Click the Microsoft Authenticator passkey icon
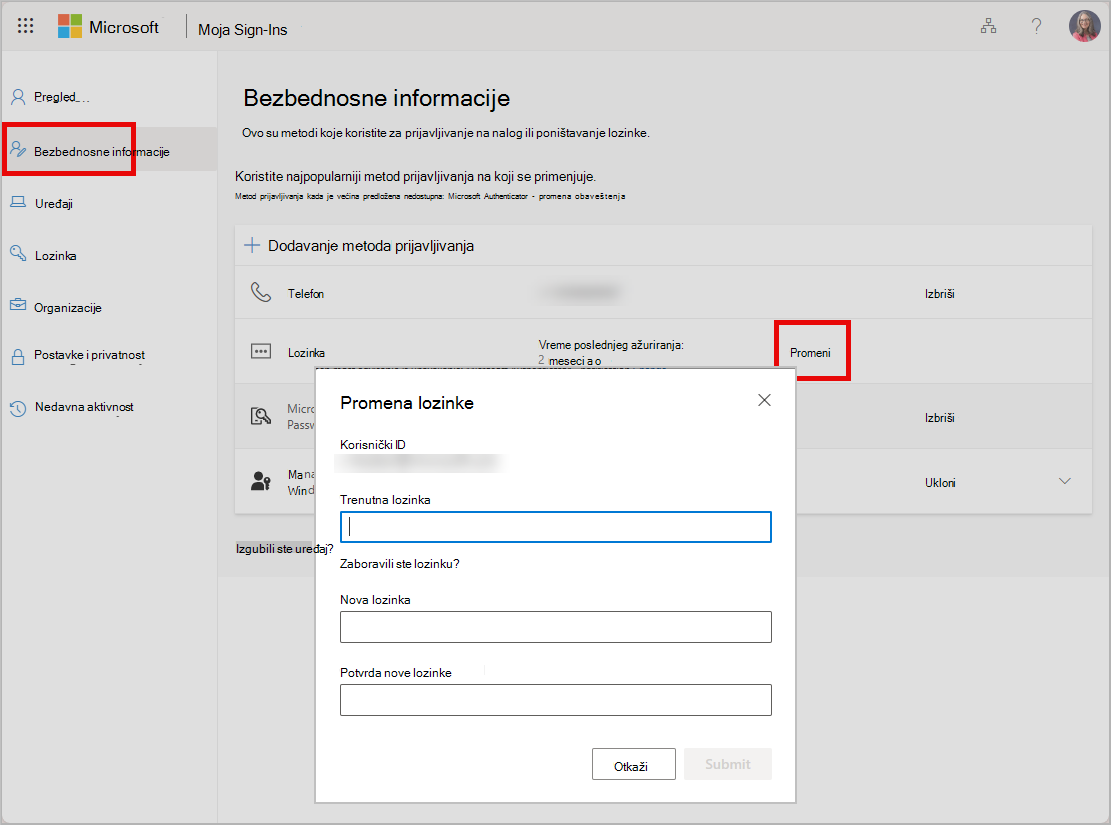Image resolution: width=1111 pixels, height=825 pixels. (x=261, y=416)
